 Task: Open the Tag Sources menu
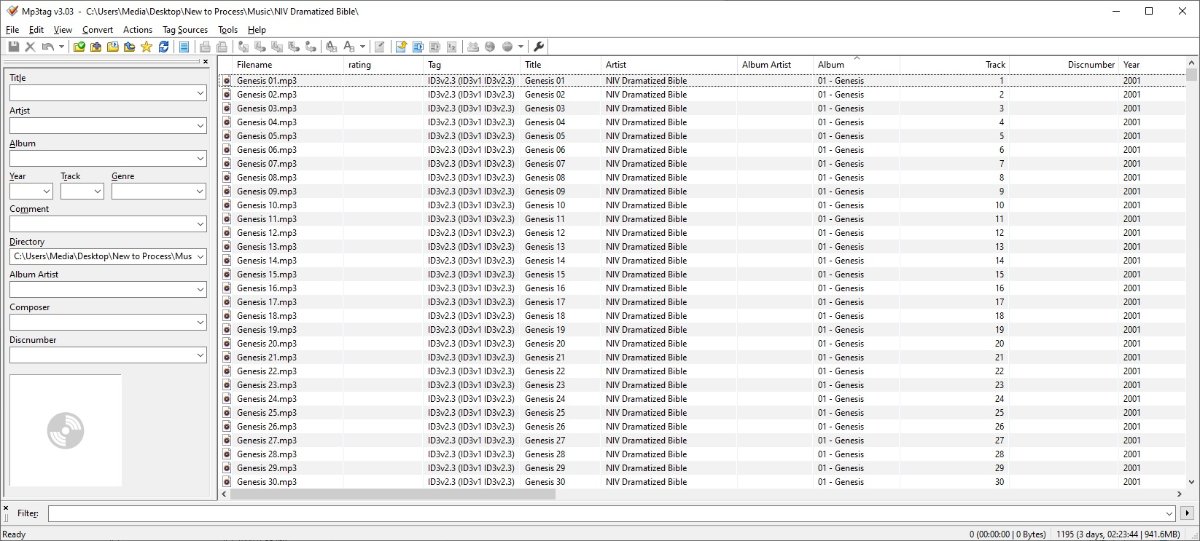(x=185, y=30)
